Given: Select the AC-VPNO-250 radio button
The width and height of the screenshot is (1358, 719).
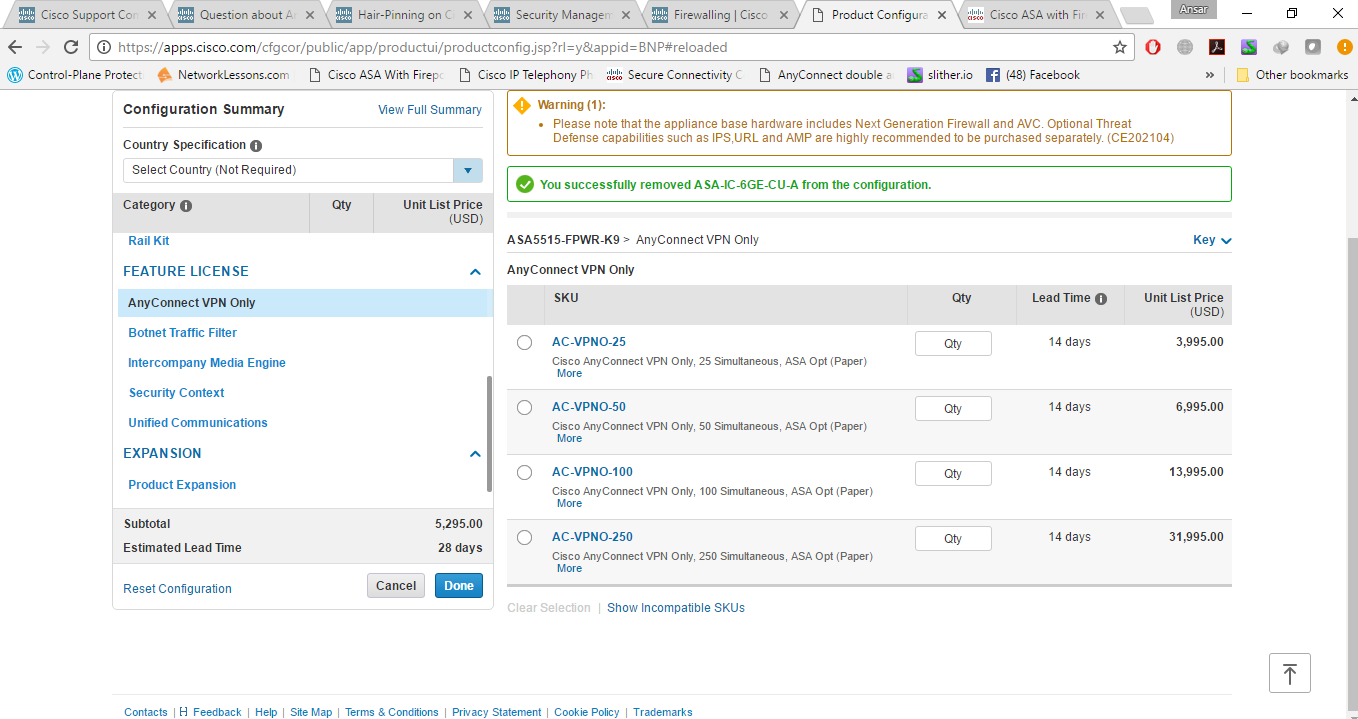Looking at the screenshot, I should pyautogui.click(x=525, y=537).
